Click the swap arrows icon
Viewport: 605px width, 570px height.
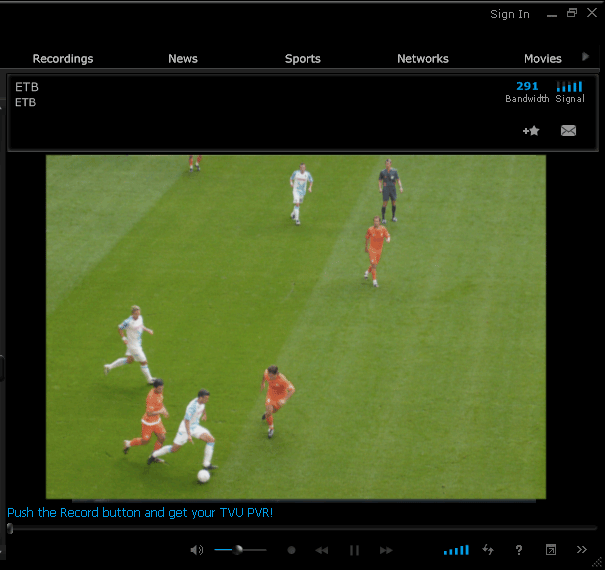(488, 550)
